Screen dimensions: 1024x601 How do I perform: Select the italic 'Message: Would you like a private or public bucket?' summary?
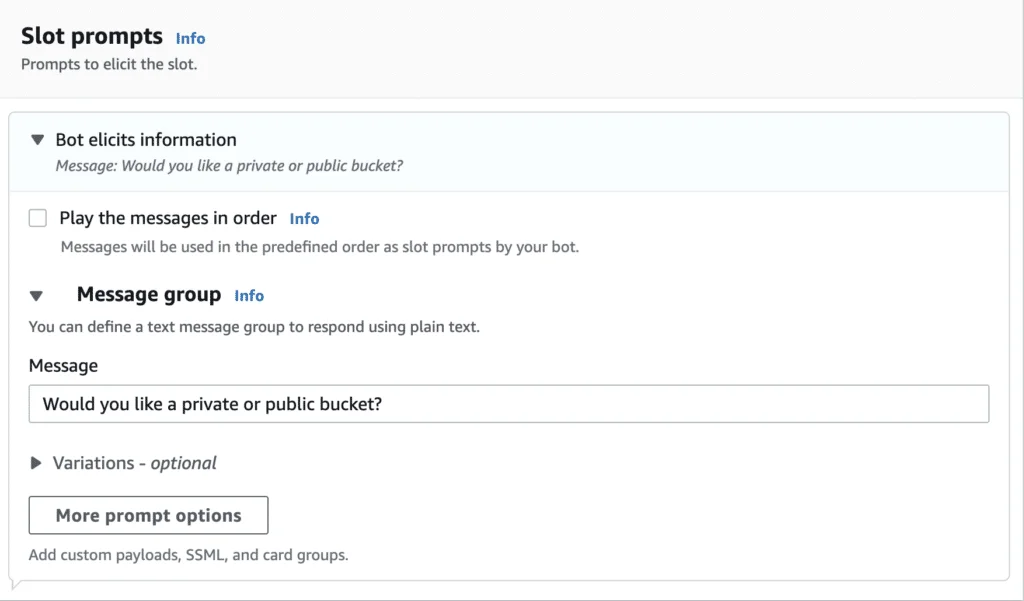(229, 166)
